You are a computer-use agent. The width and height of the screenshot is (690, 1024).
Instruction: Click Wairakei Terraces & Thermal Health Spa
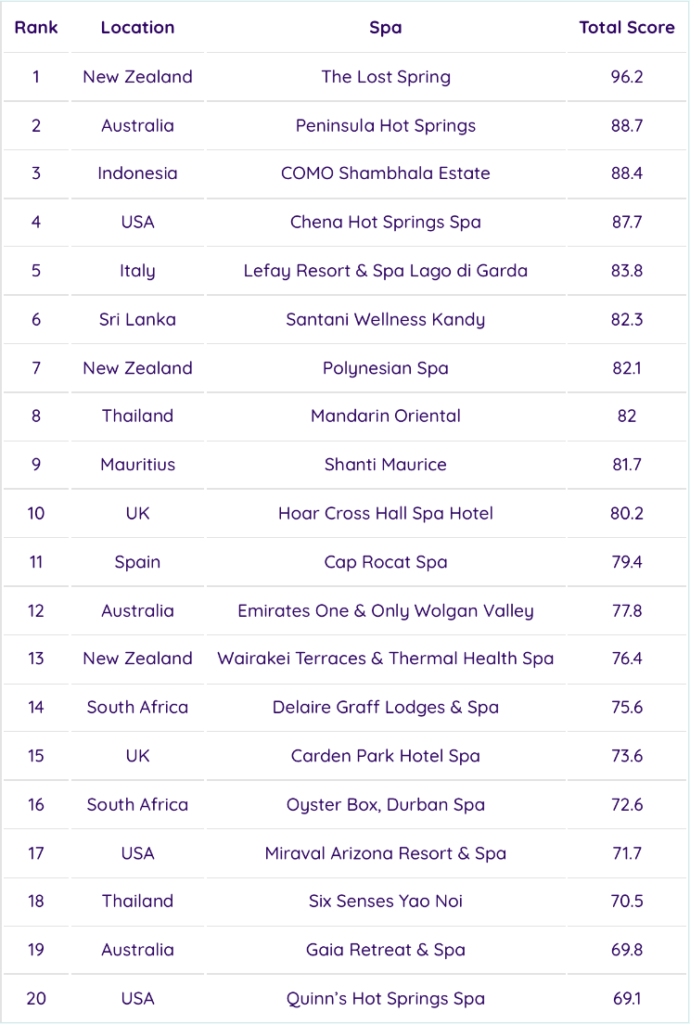[385, 658]
